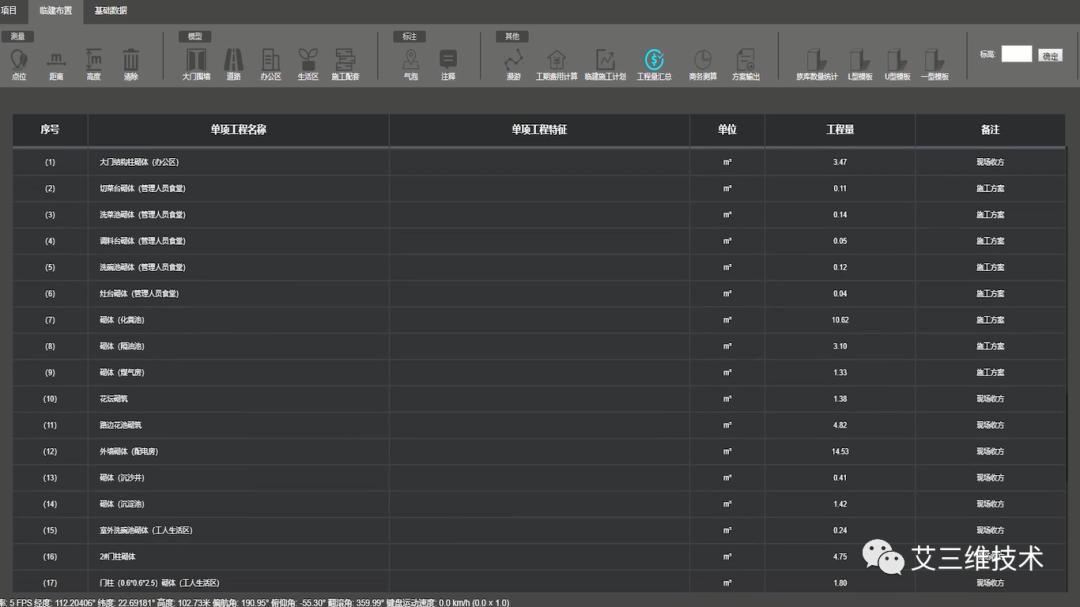The width and height of the screenshot is (1080, 607).
Task: Select the 切菜台砌体 row name
Action: [x=143, y=188]
